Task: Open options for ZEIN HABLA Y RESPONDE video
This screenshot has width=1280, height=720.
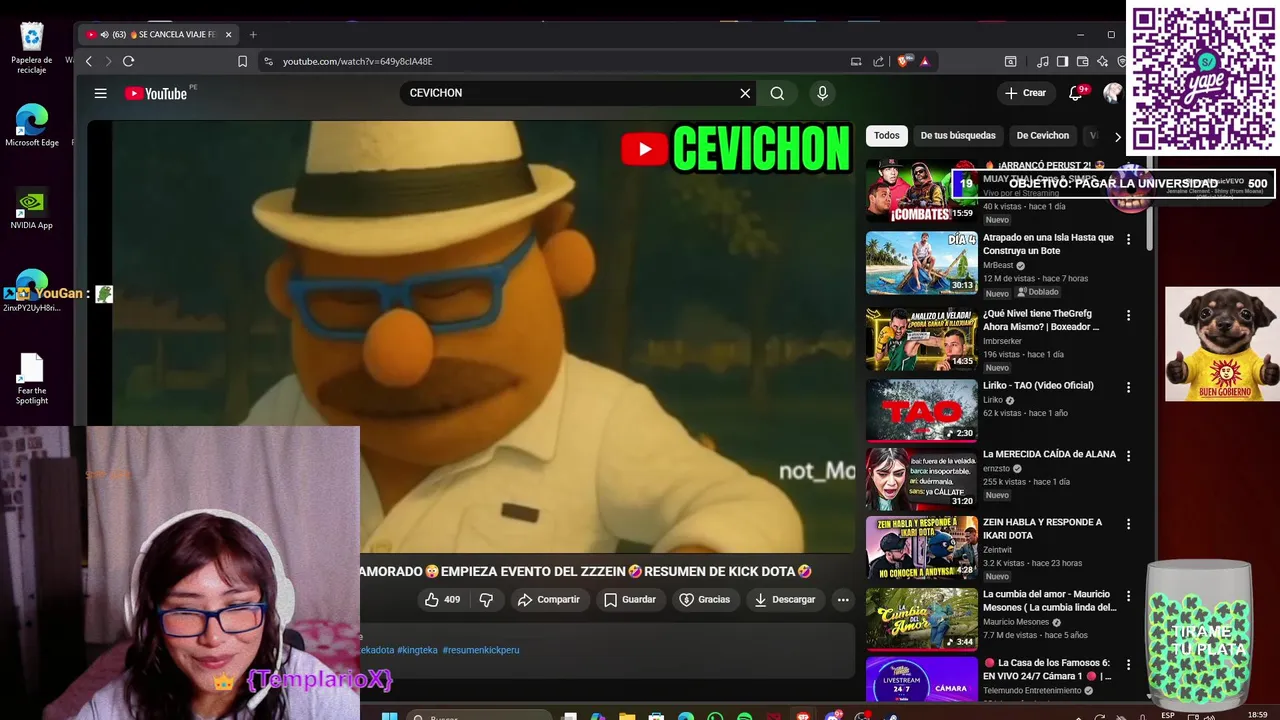Action: (1128, 524)
